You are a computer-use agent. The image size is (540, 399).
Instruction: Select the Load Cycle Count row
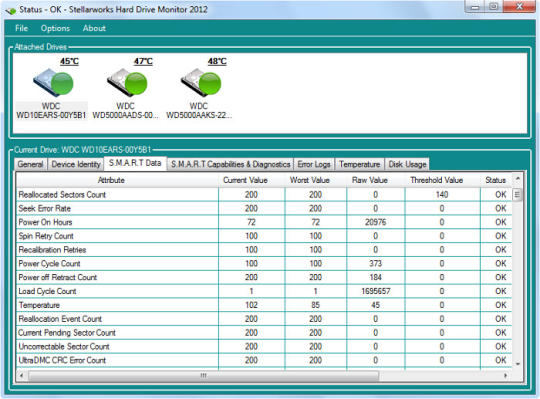tap(264, 291)
